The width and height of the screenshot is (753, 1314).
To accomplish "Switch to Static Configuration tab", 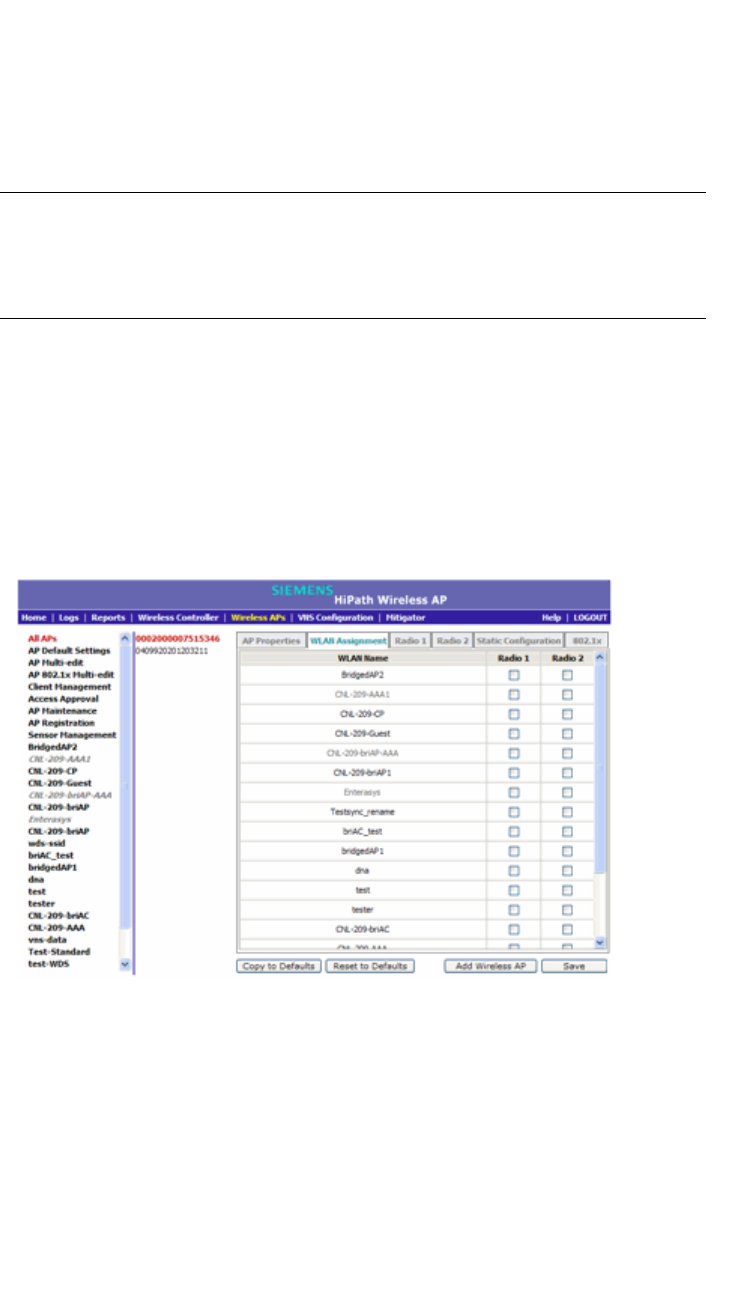I will coord(518,641).
